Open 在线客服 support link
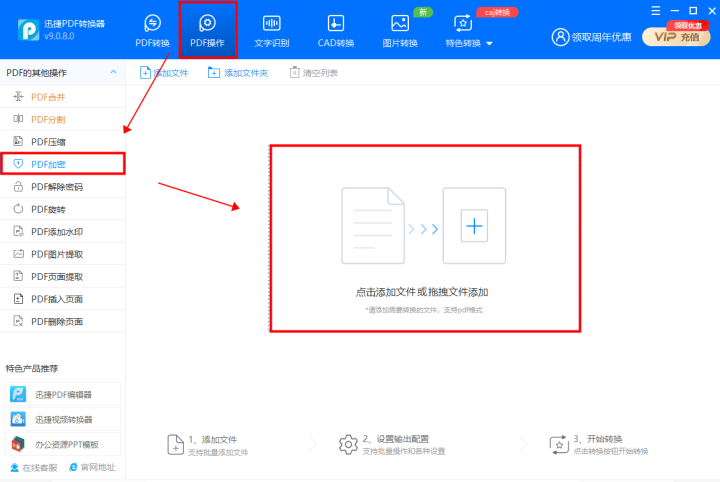 [x=34, y=468]
